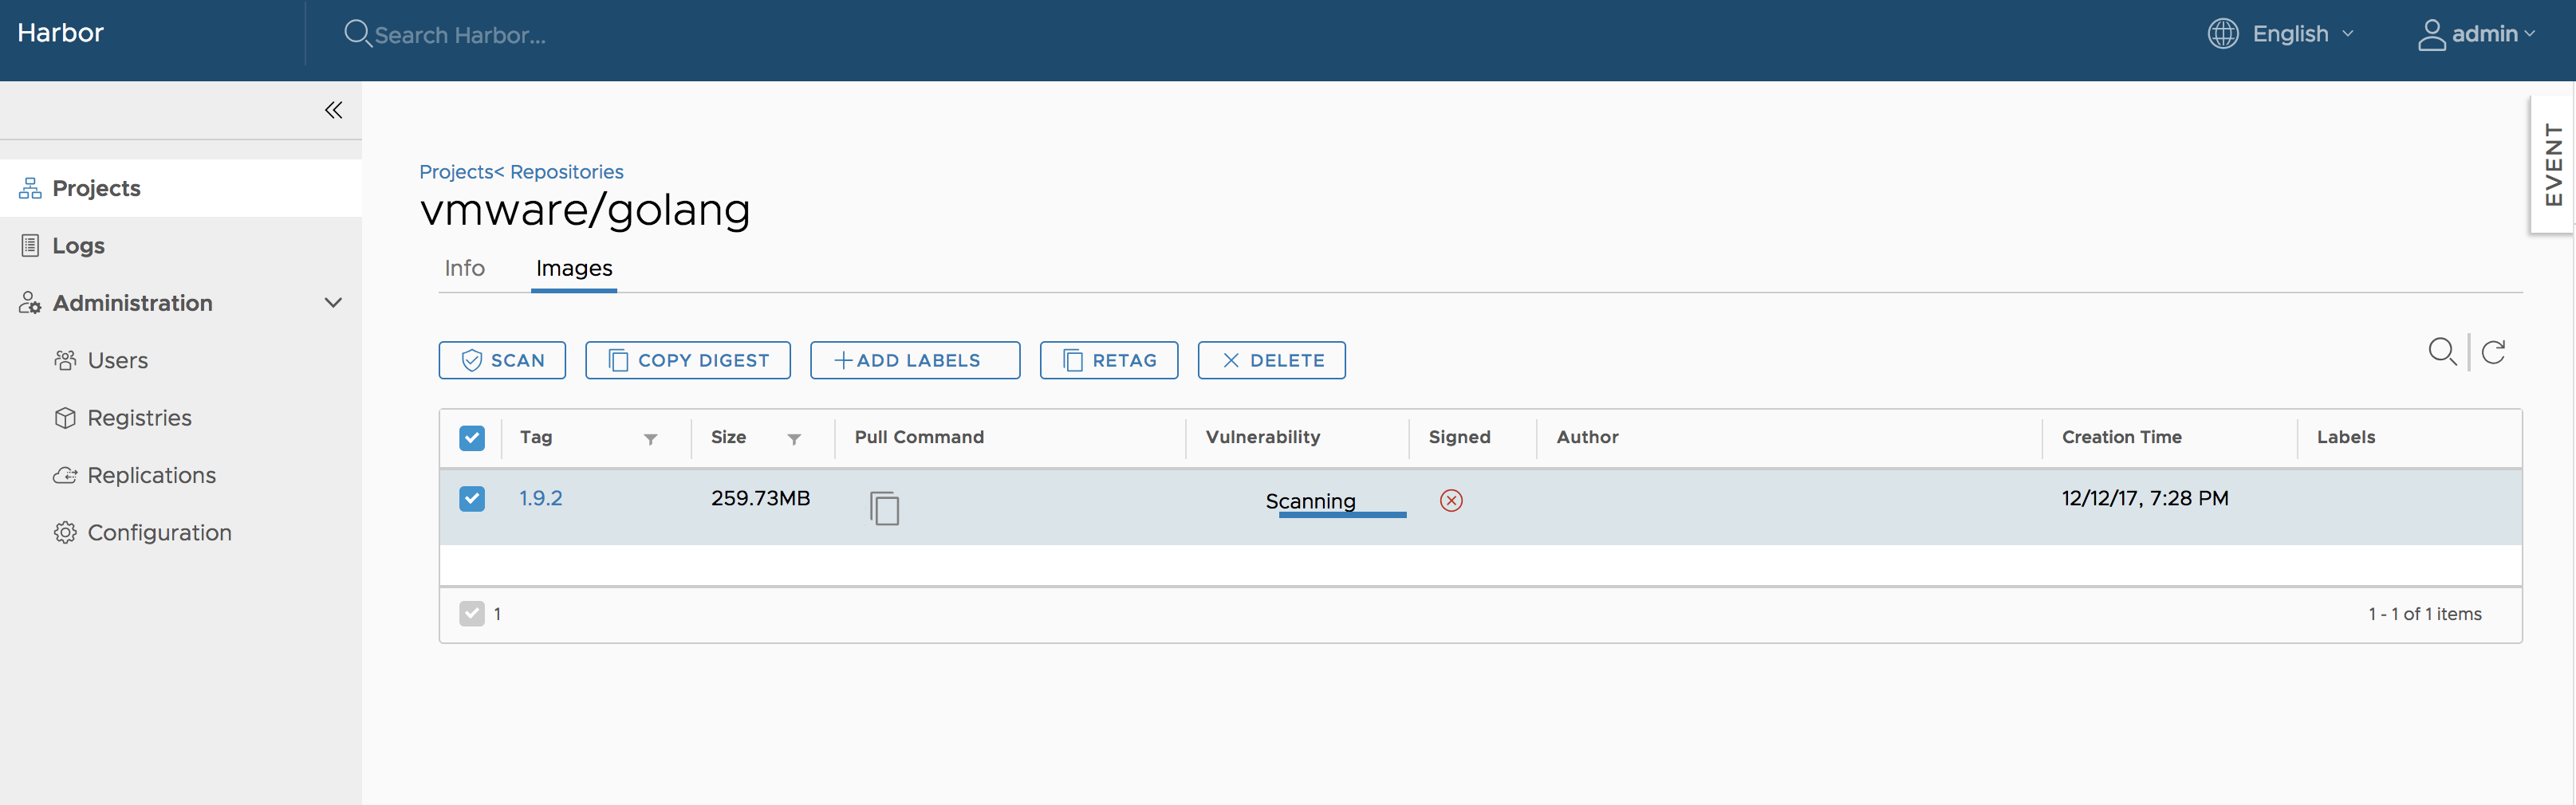The width and height of the screenshot is (2576, 805).
Task: Click the Projects sidebar icon
Action: (30, 188)
